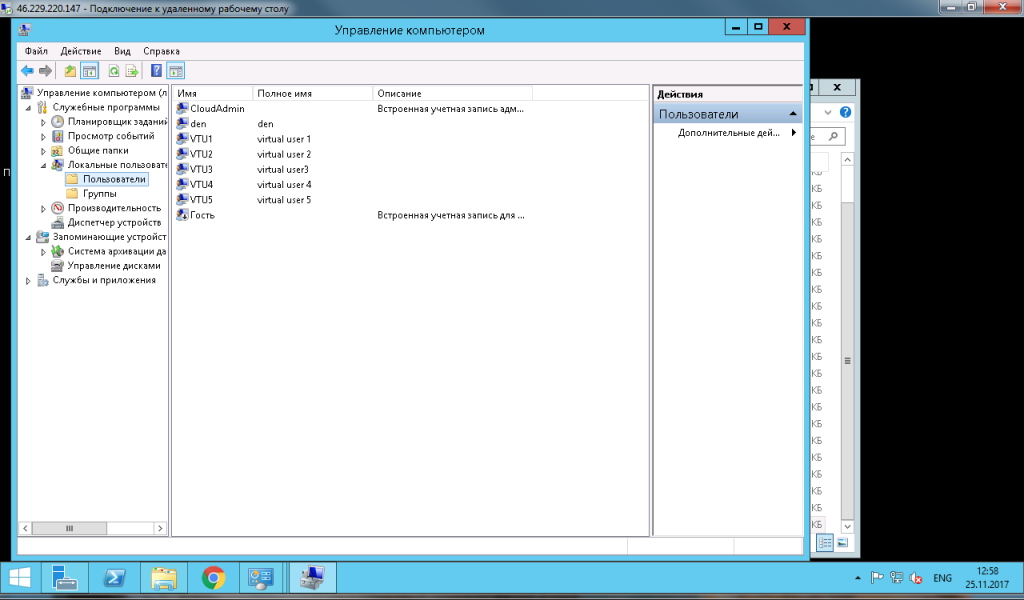Screen dimensions: 1024x600
Task: Click the gray Forward arrow in toolbar
Action: pos(45,71)
